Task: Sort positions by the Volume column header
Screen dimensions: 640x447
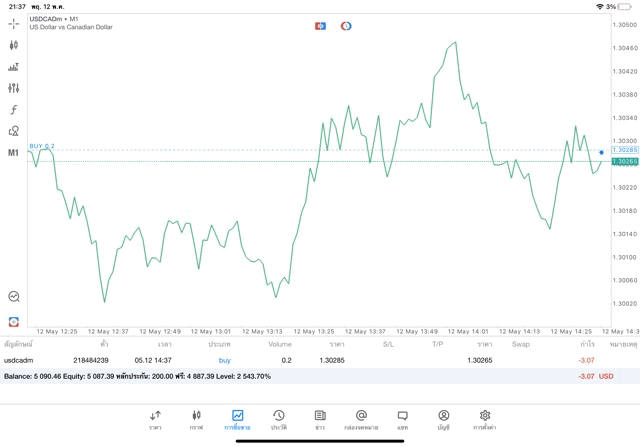Action: coord(280,344)
